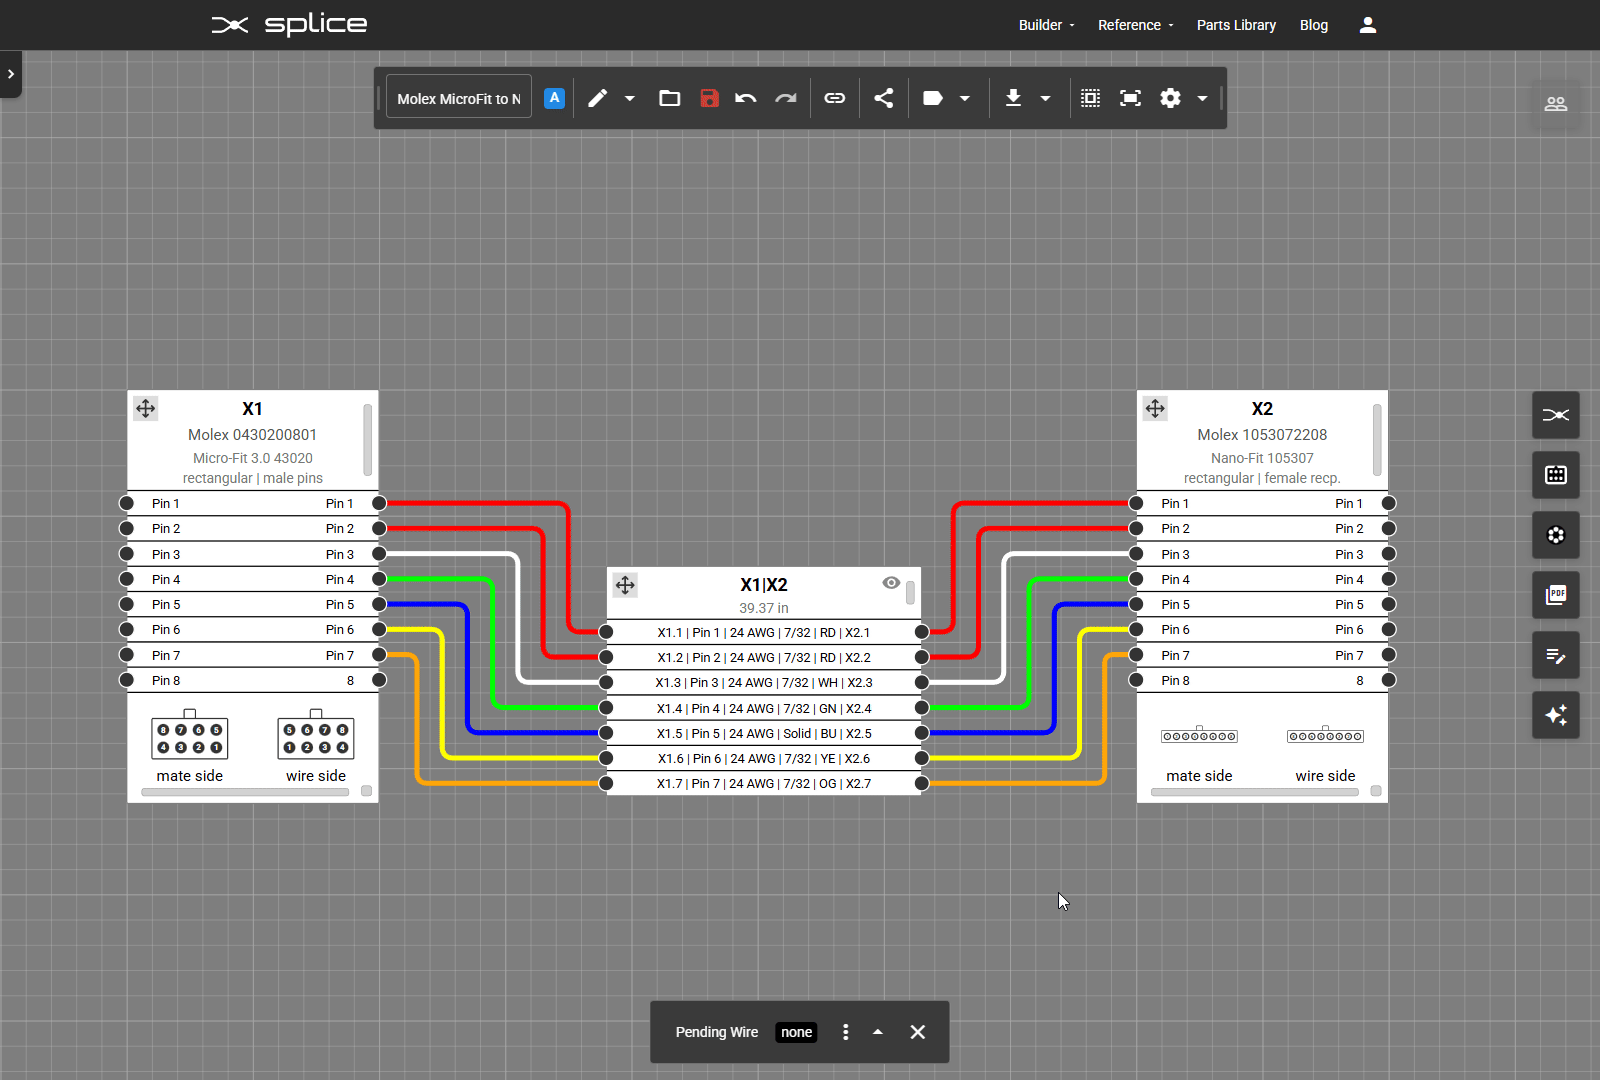Open the collaboration people icon top right
The width and height of the screenshot is (1600, 1080).
click(x=1556, y=103)
